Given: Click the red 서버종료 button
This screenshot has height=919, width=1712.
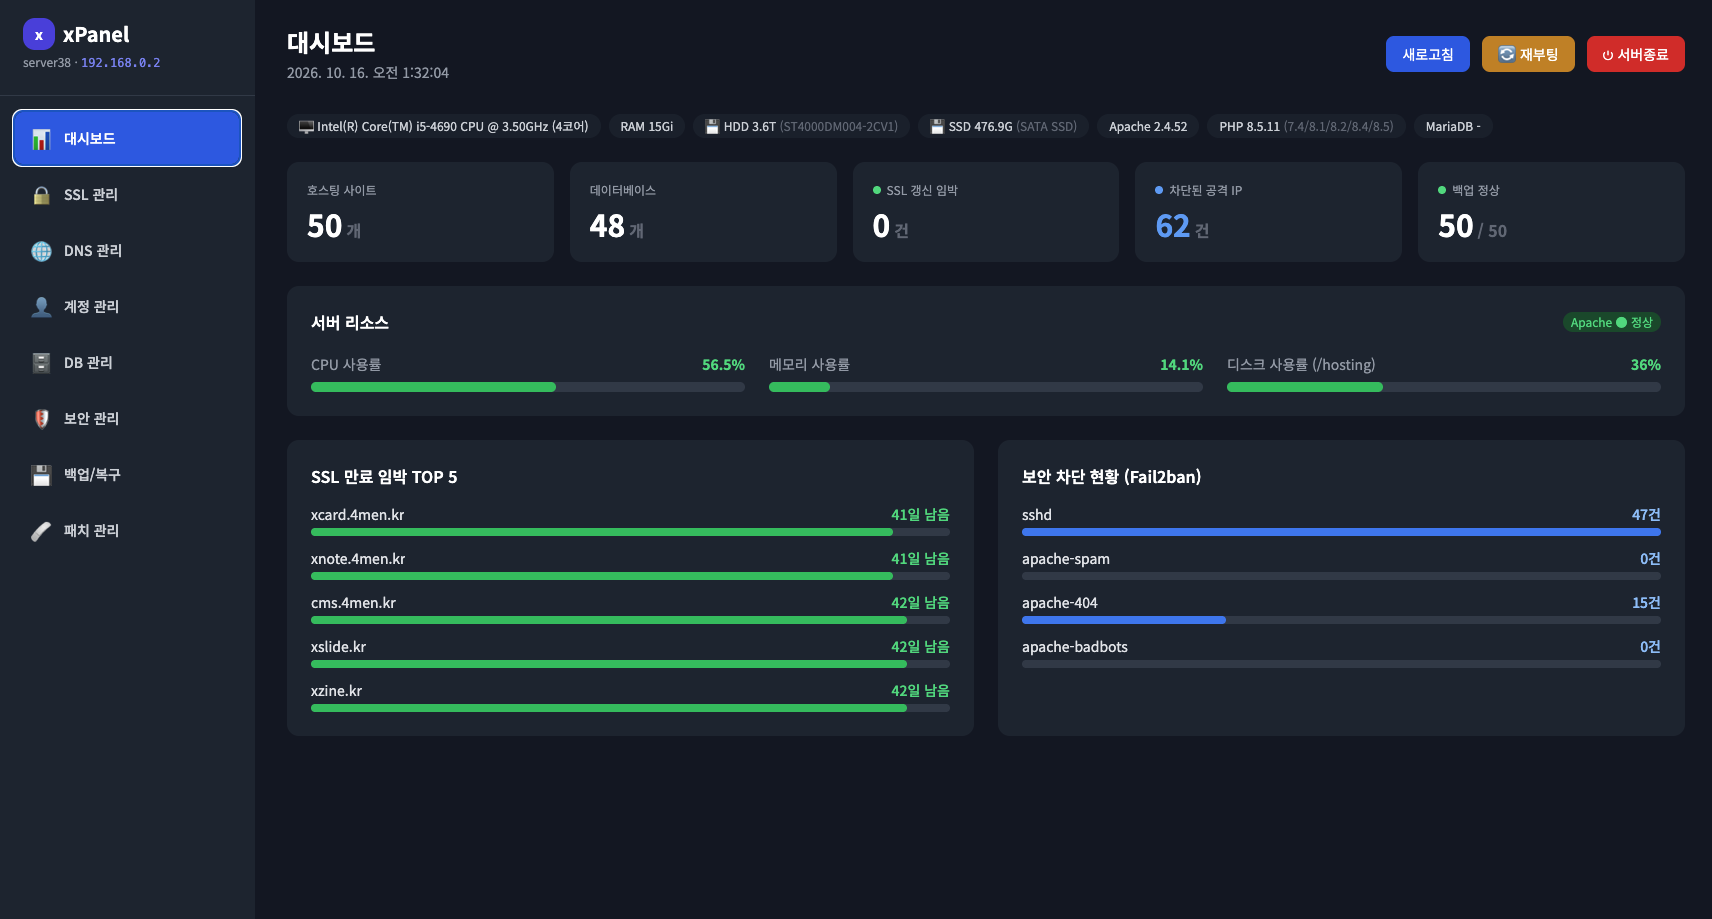Looking at the screenshot, I should click(x=1635, y=54).
